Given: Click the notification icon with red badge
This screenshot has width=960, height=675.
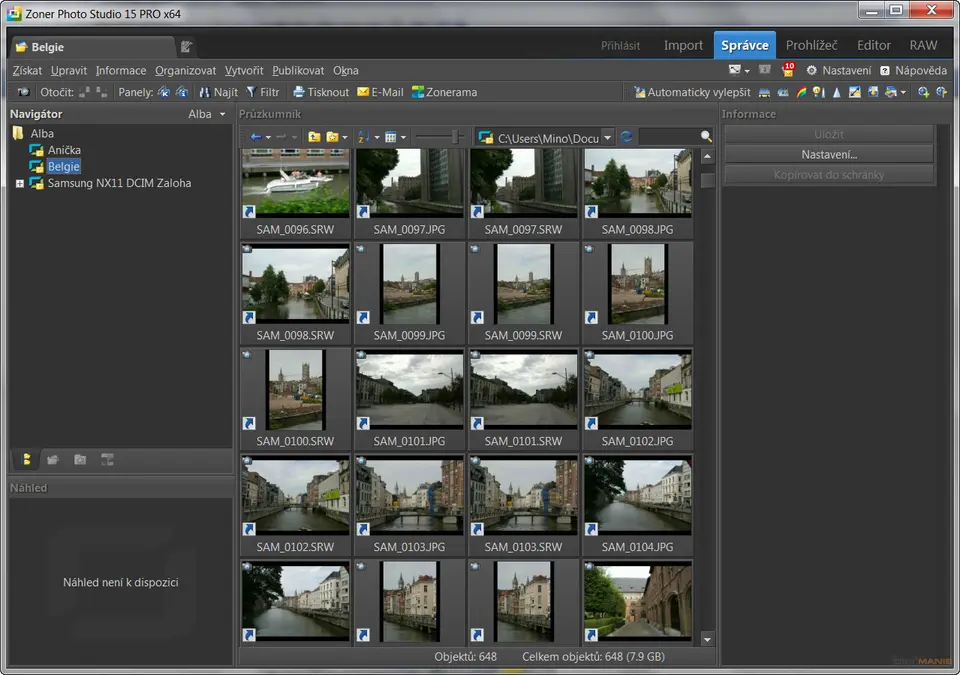Looking at the screenshot, I should pyautogui.click(x=788, y=70).
